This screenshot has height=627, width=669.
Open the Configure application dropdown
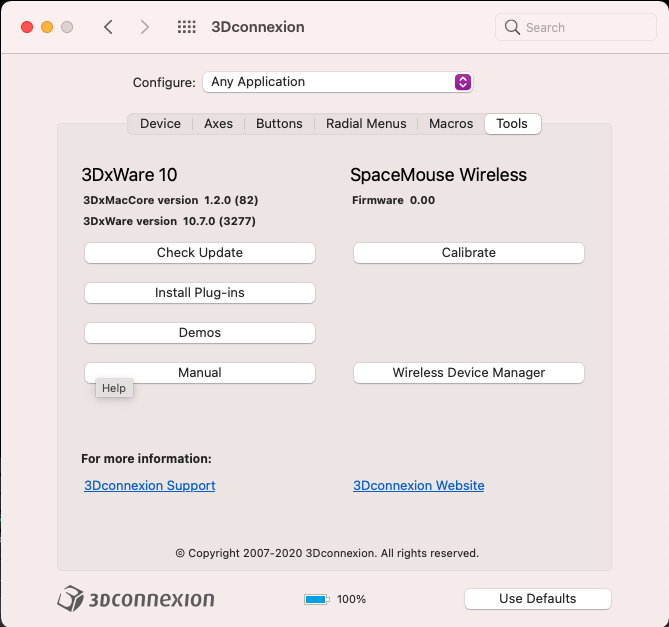click(337, 82)
